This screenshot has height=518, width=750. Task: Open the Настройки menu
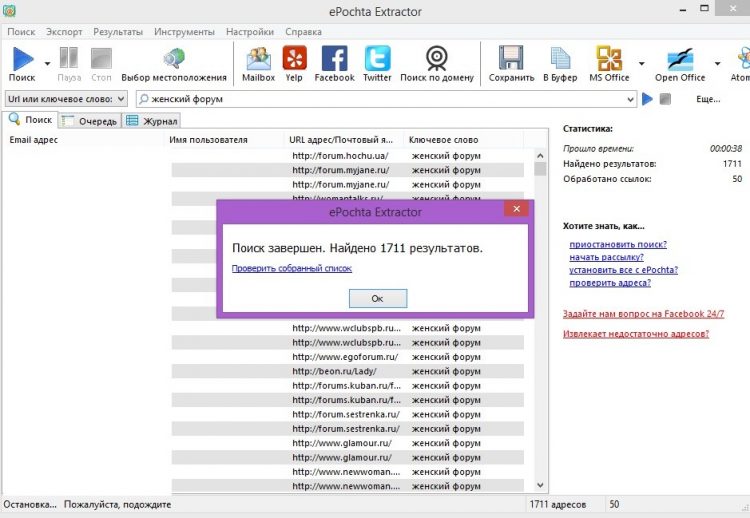pos(250,32)
